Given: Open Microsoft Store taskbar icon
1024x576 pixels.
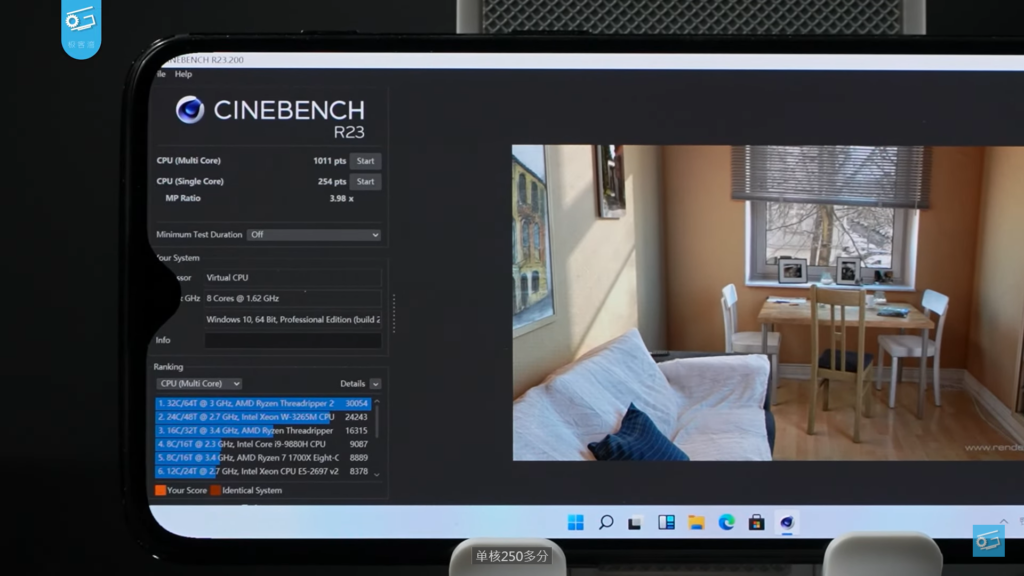Looking at the screenshot, I should coord(756,522).
